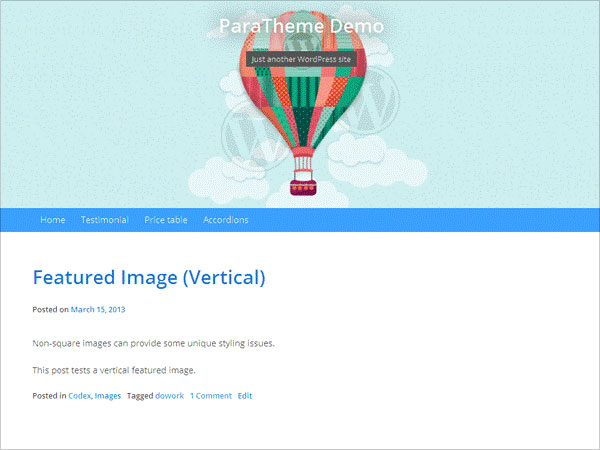Go to Home in the navigation bar
Image resolution: width=600 pixels, height=450 pixels.
tap(53, 220)
